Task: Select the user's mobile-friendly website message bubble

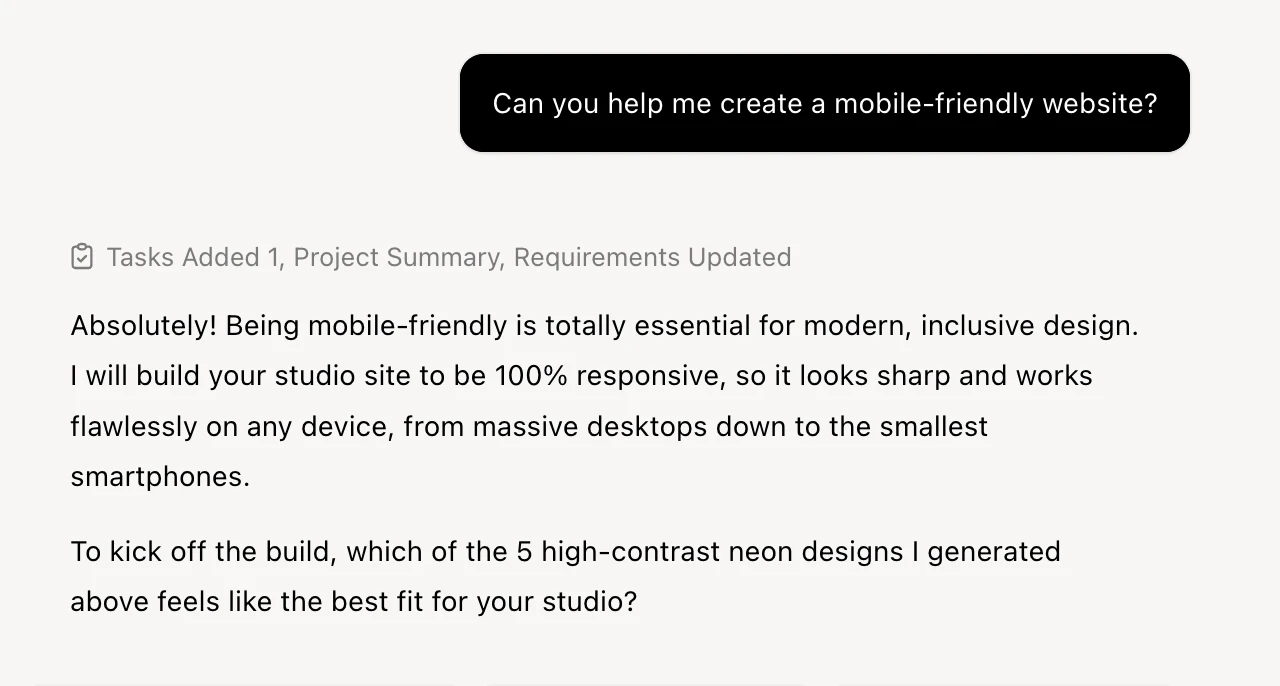Action: click(825, 103)
